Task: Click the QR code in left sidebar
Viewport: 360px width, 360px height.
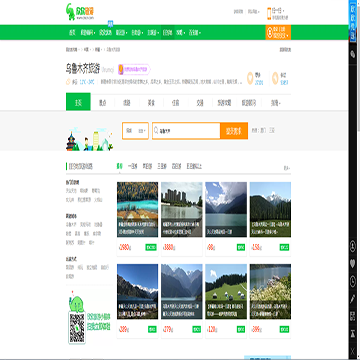Action: pyautogui.click(x=77, y=328)
